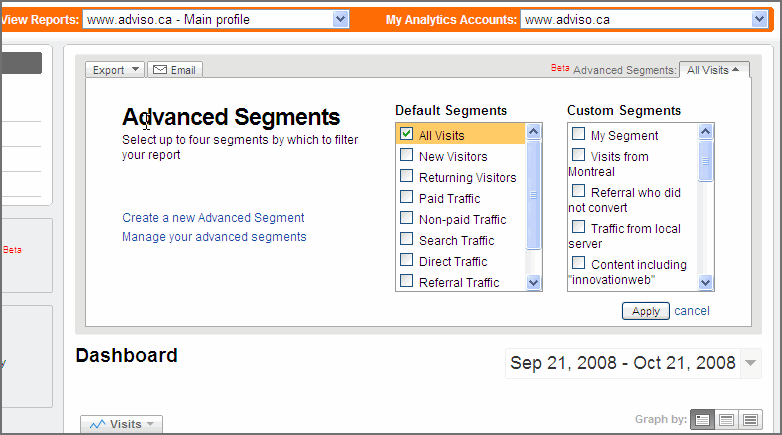Select the last Graph by view icon
Image resolution: width=782 pixels, height=435 pixels.
750,420
